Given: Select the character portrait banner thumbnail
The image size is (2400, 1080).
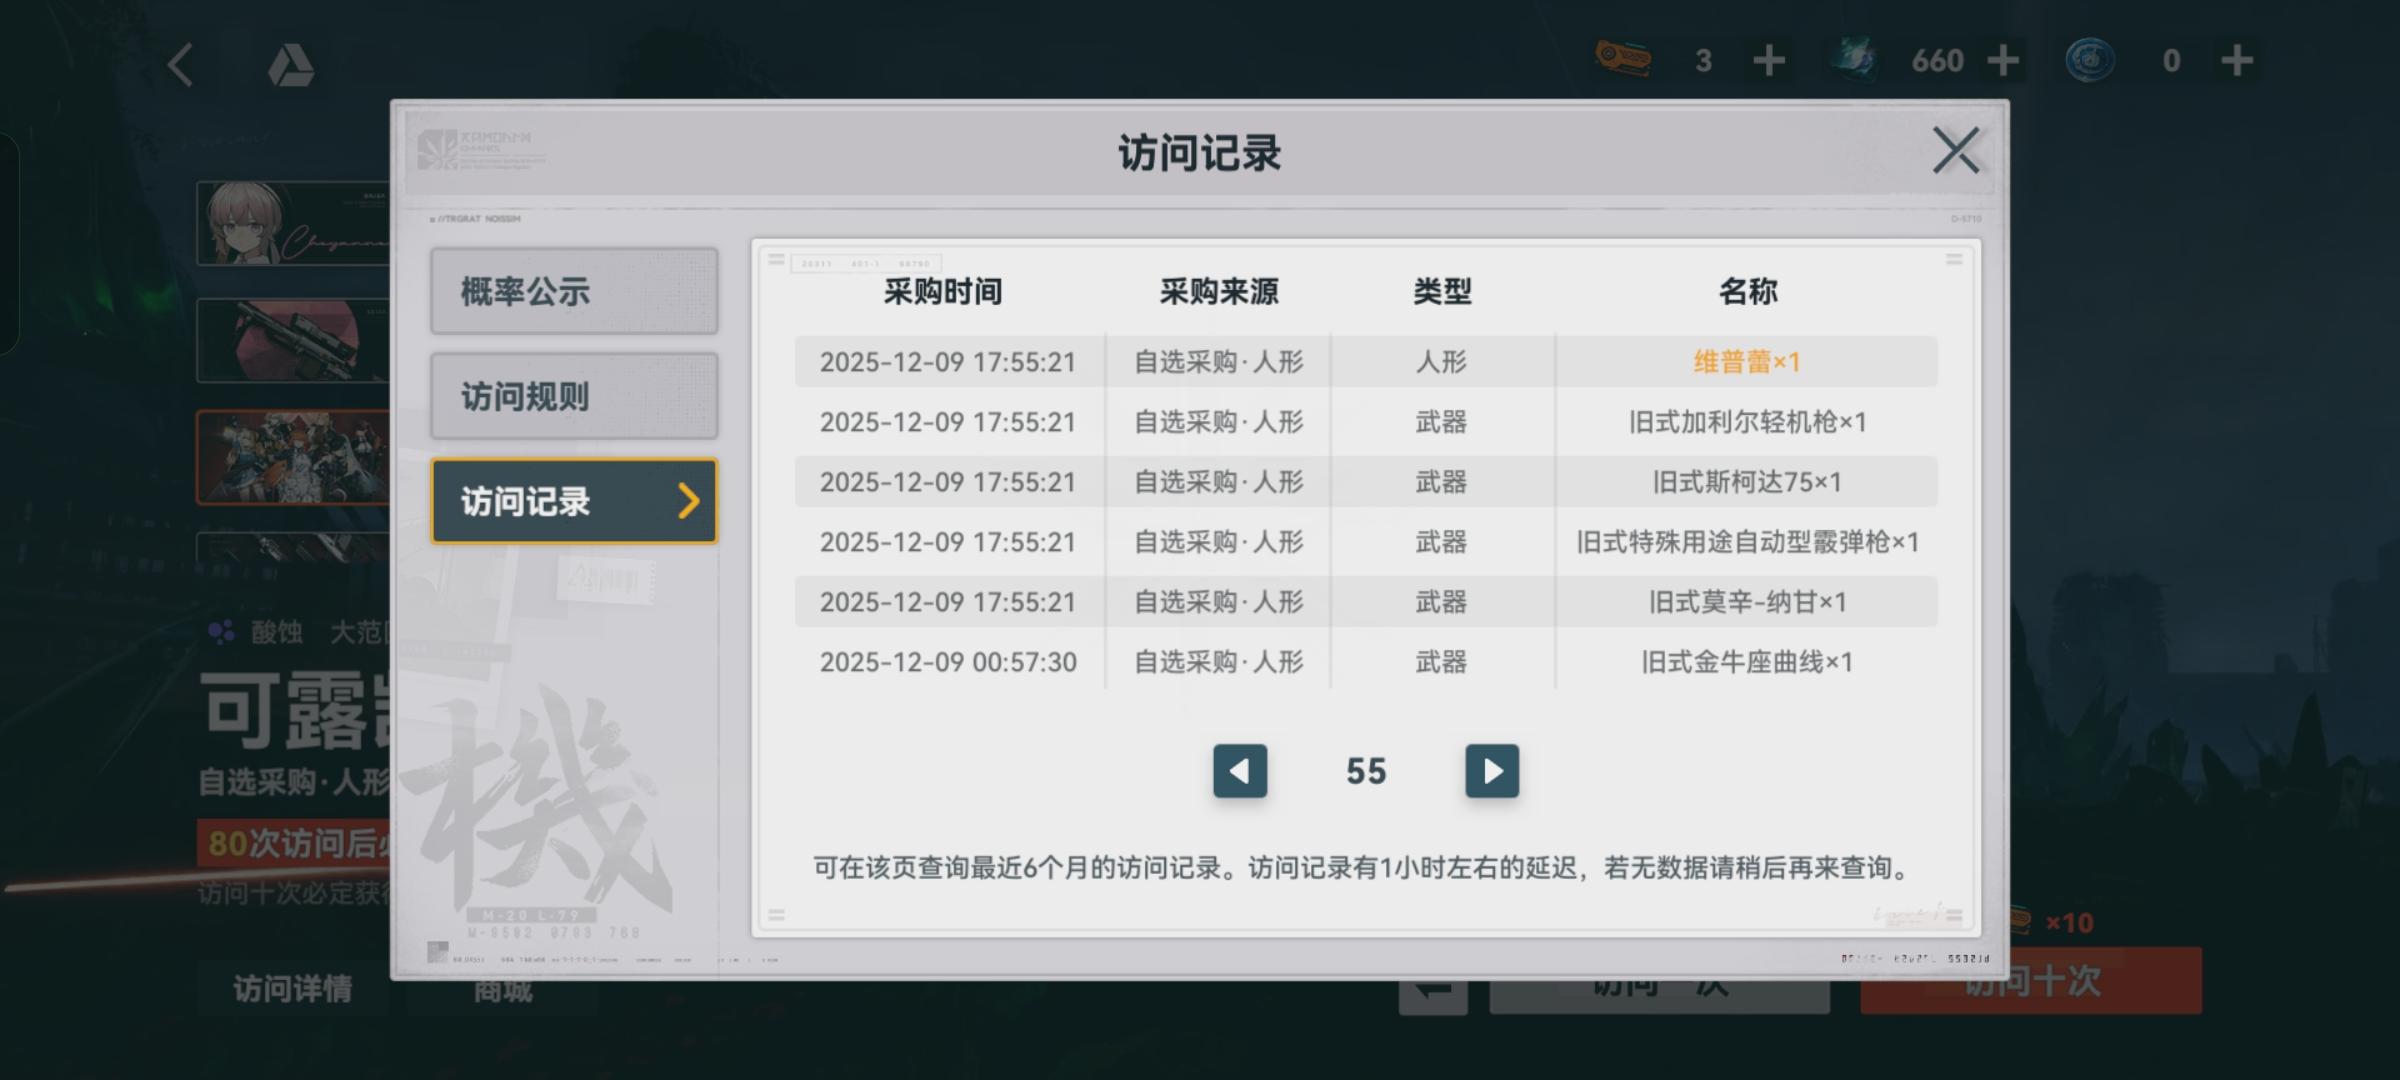Looking at the screenshot, I should coord(292,224).
